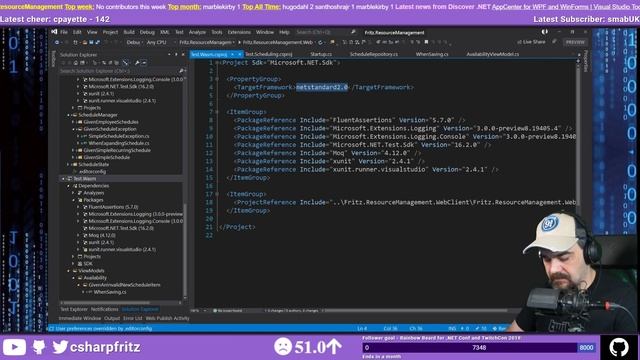Open the Error List tab
This screenshot has width=640, height=360.
pyautogui.click(x=133, y=318)
